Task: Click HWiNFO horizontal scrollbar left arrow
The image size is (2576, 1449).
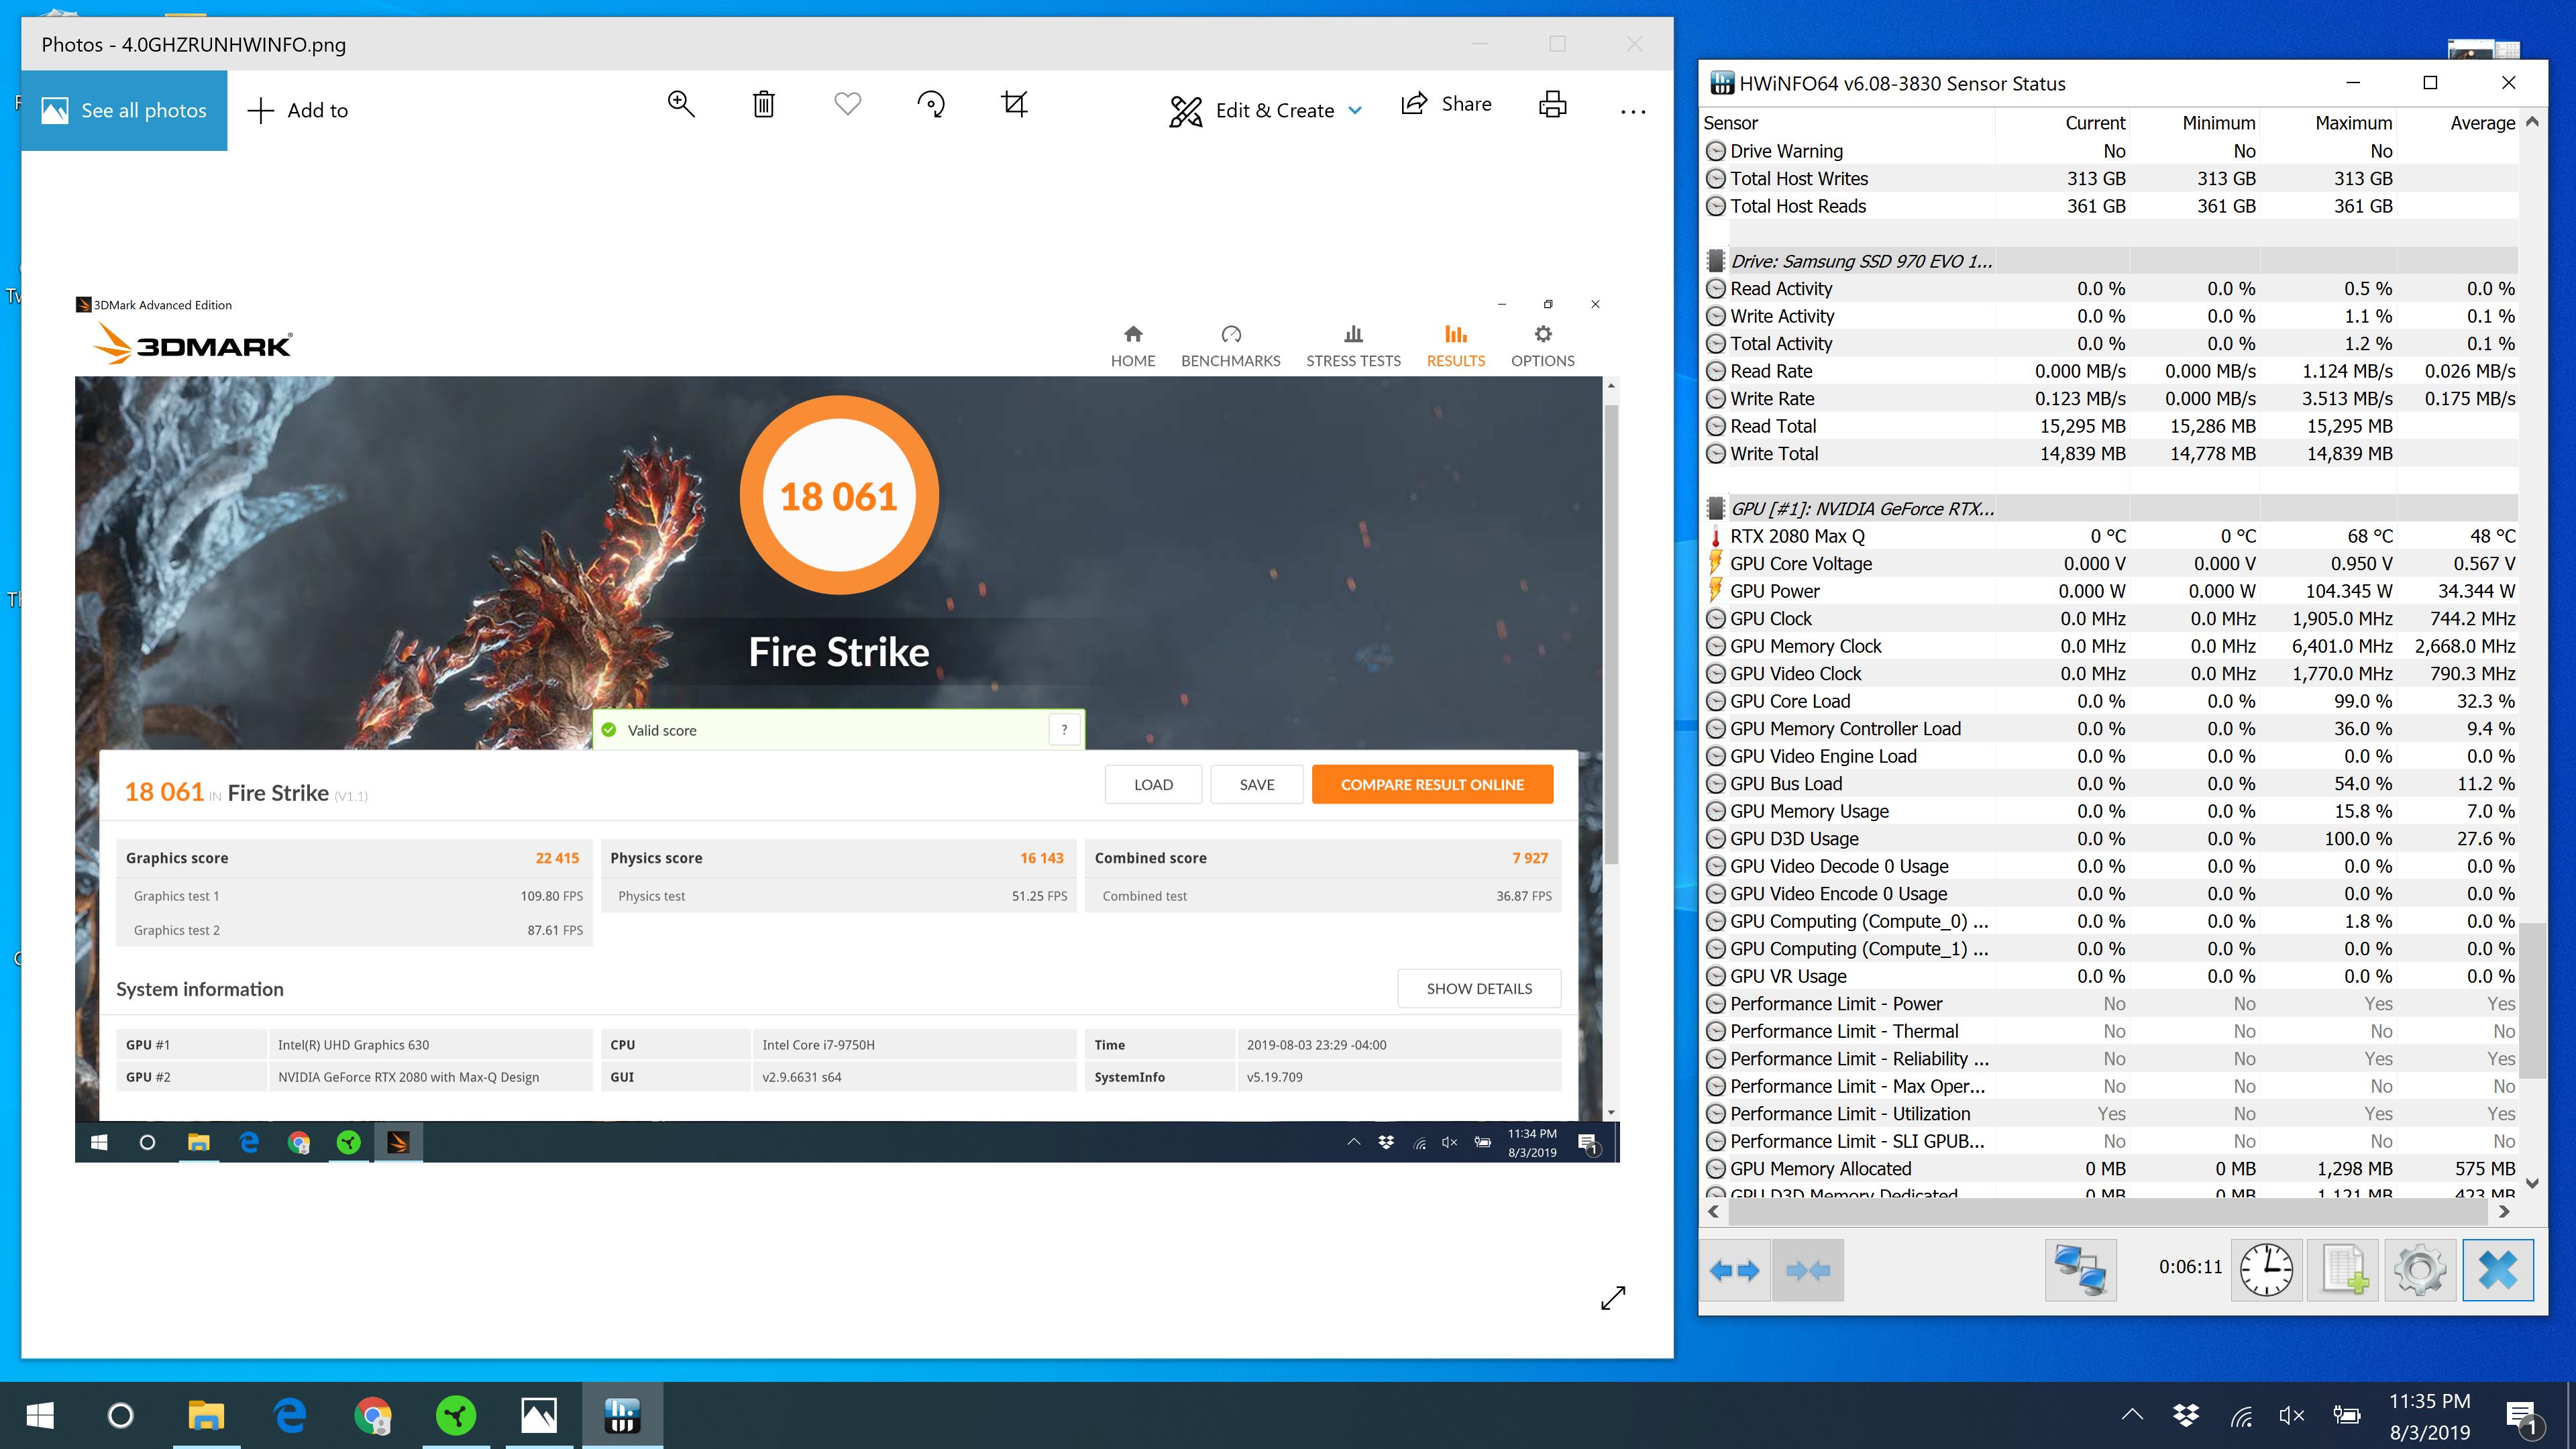Action: tap(1714, 1212)
